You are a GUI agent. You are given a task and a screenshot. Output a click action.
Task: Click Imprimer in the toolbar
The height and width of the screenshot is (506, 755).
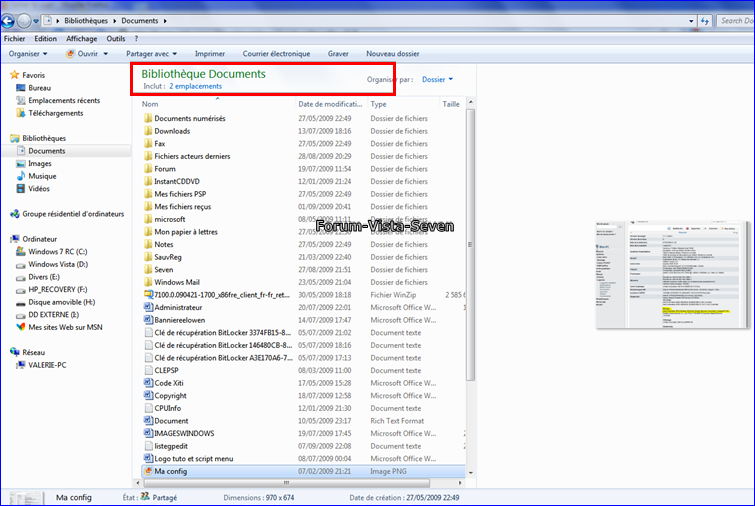(x=209, y=54)
